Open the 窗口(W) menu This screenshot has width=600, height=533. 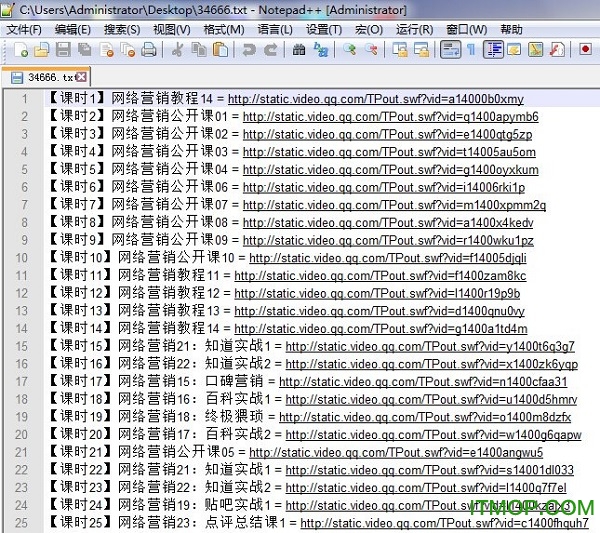pyautogui.click(x=467, y=29)
